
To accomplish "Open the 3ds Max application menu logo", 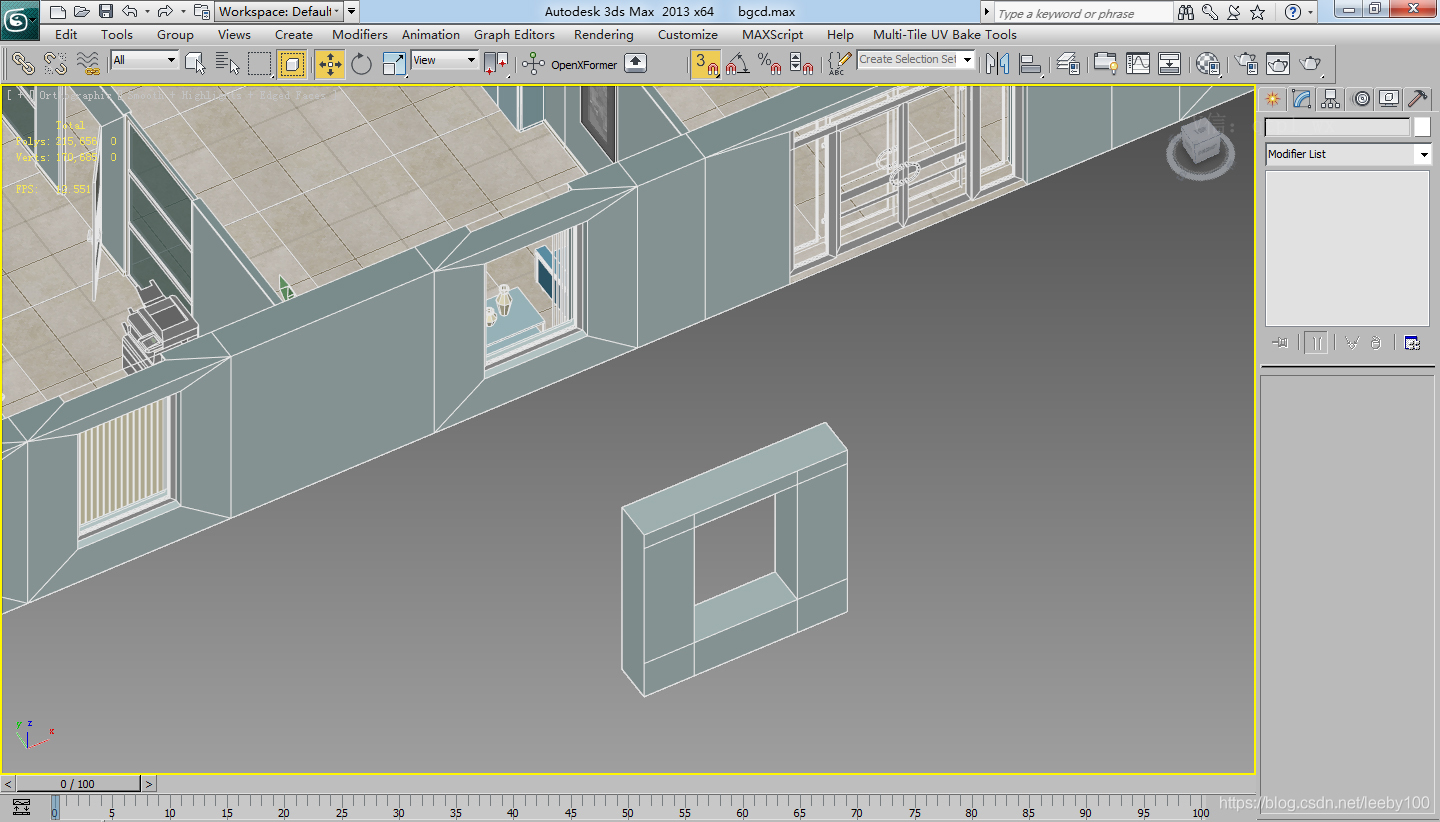I will (20, 19).
